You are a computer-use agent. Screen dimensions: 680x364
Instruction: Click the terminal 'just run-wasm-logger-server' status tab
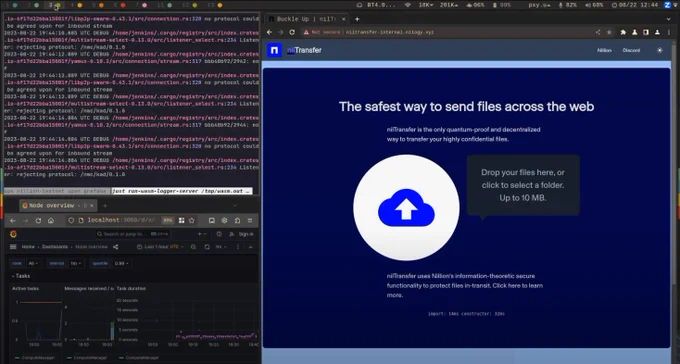(182, 191)
